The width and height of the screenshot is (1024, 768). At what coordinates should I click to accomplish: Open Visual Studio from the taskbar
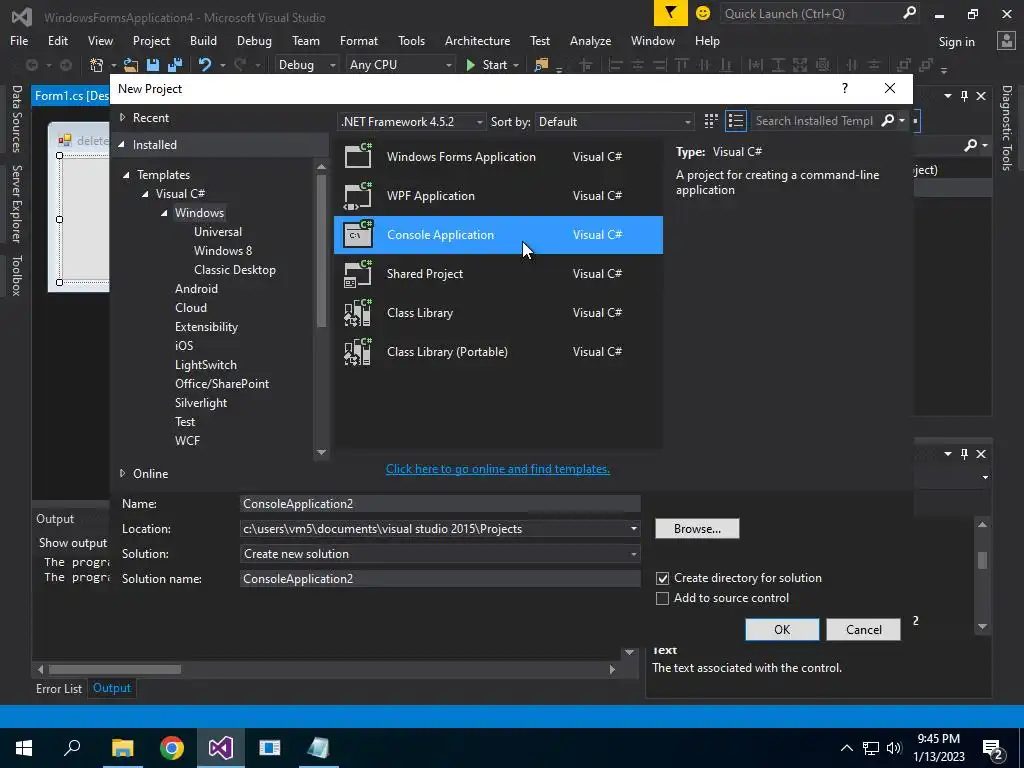click(221, 748)
